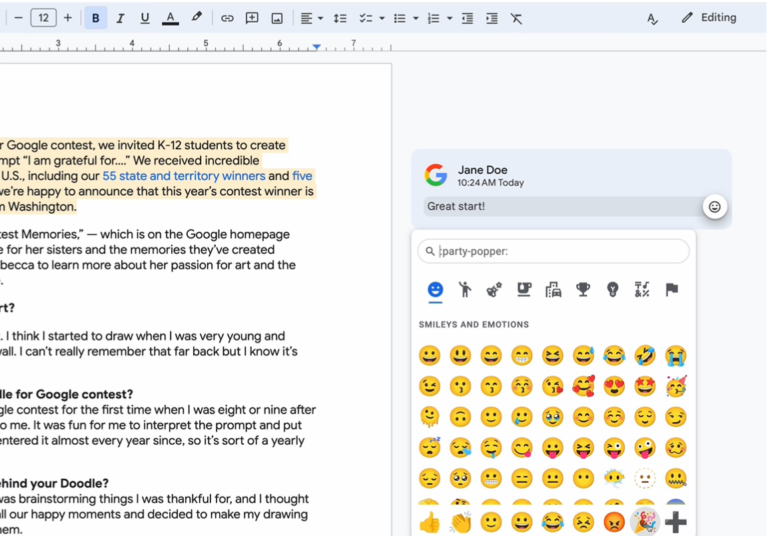Viewport: 768px width, 536px height.
Task: Increase the font size with plus button
Action: pos(68,18)
